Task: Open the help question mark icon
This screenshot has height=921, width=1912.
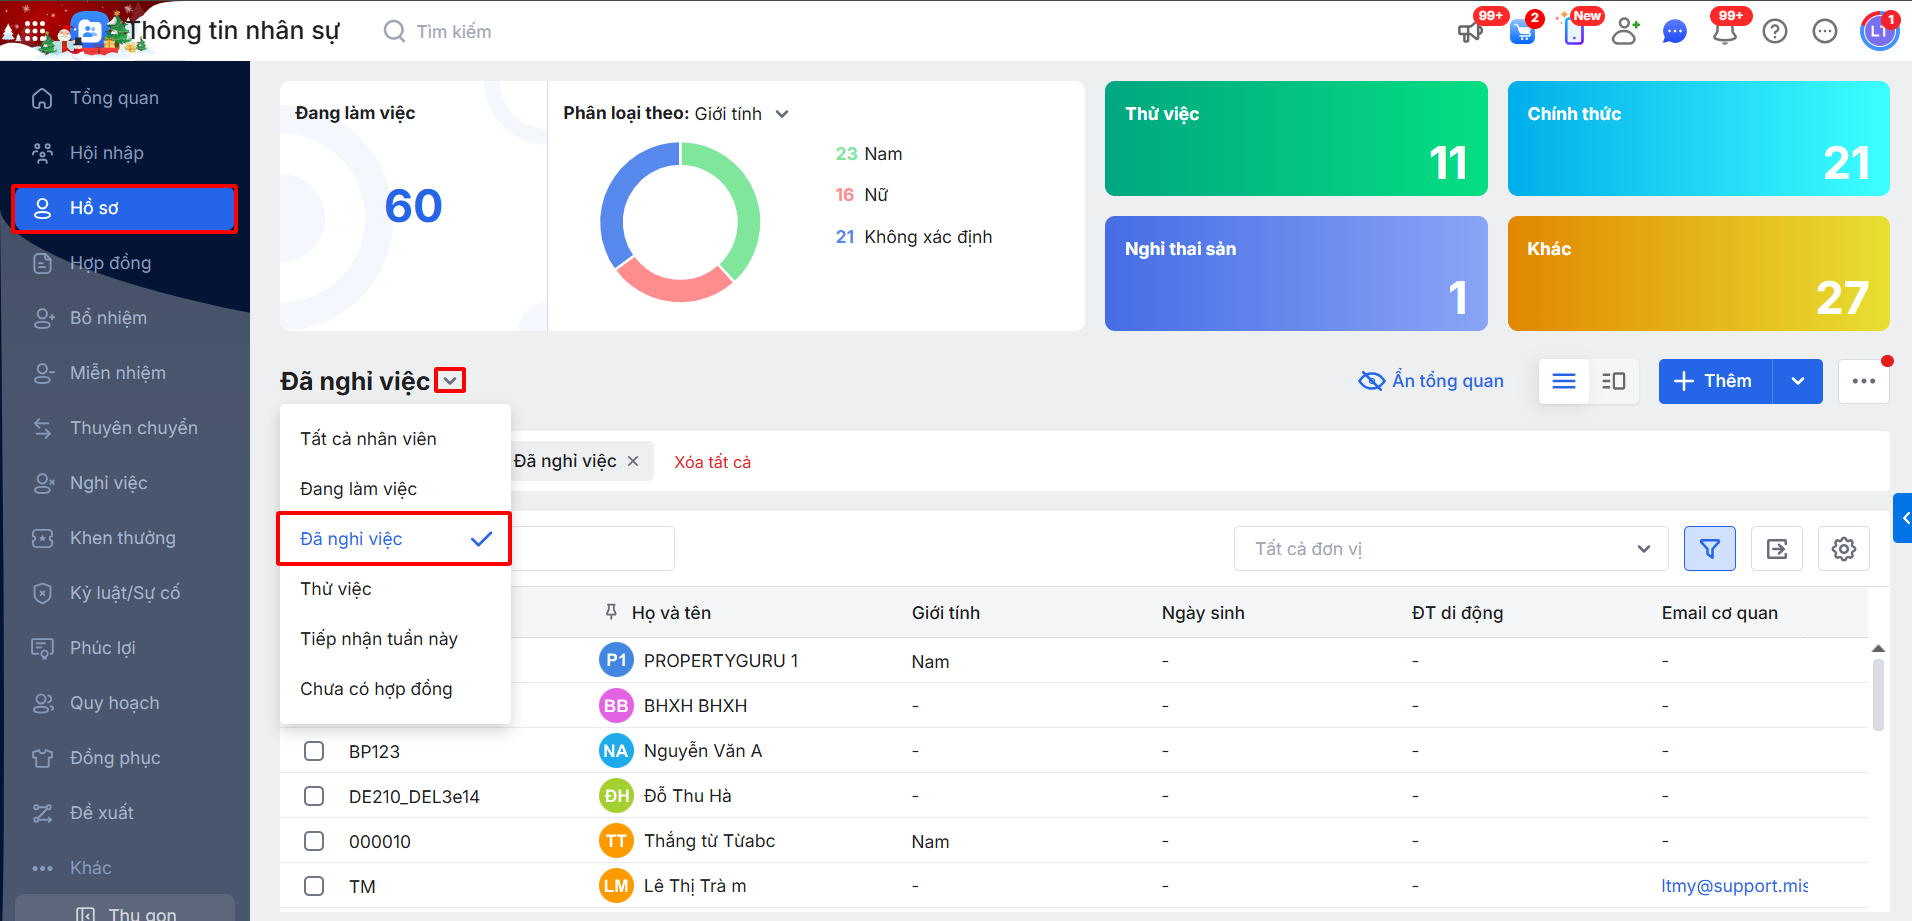Action: tap(1775, 32)
